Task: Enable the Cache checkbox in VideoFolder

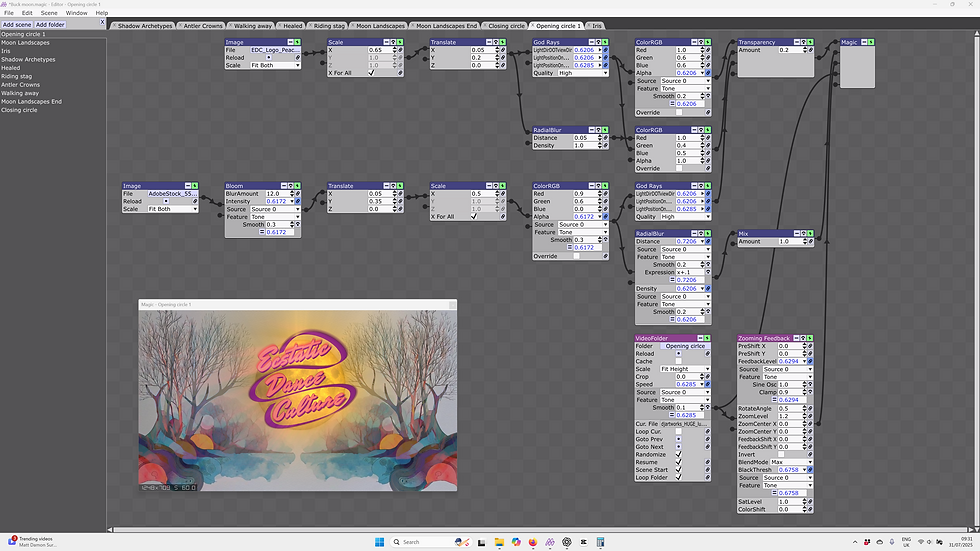Action: click(678, 361)
